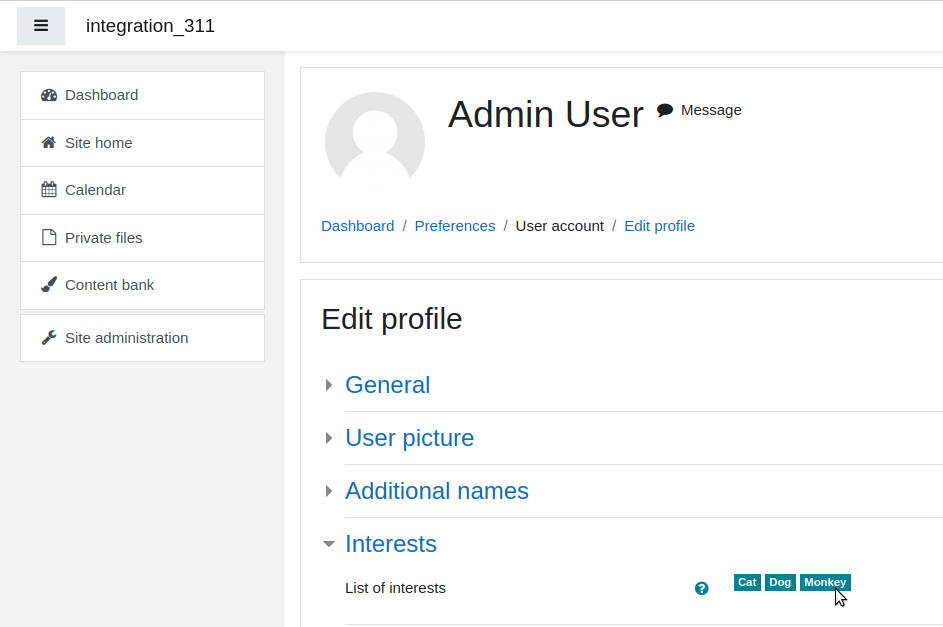Click the Dashboard gauge icon

point(49,95)
